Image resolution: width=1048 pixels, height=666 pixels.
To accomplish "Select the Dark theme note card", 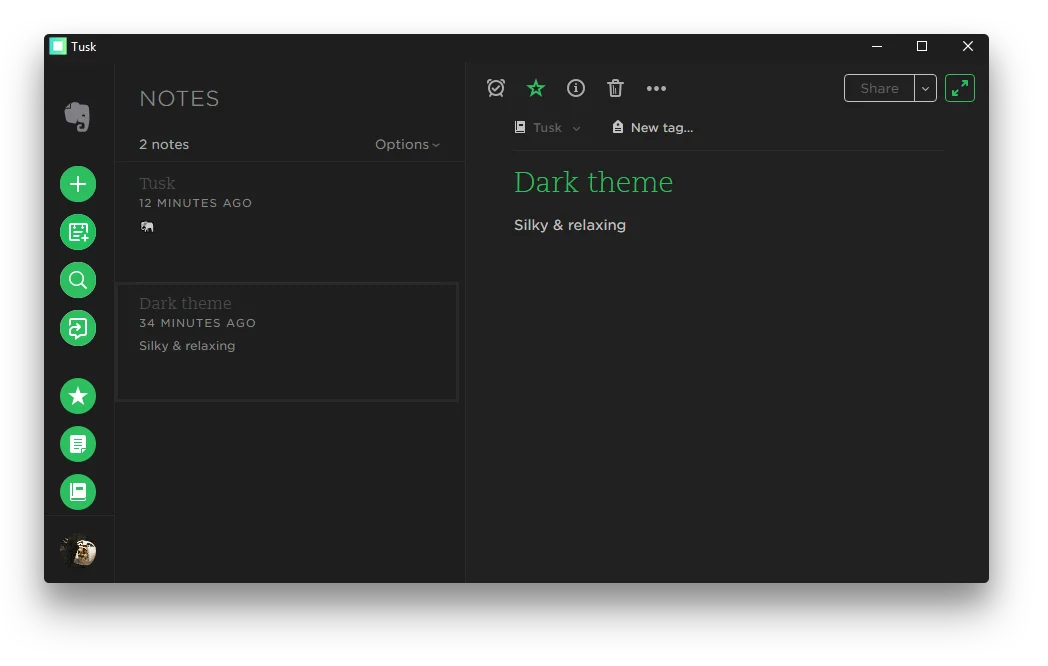I will coord(288,342).
